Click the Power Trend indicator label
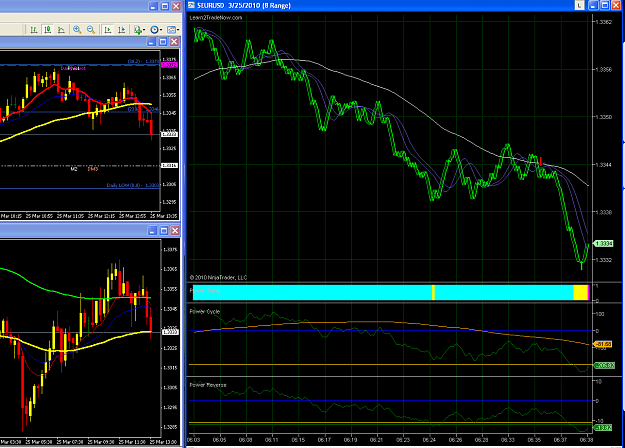This screenshot has width=625, height=448. 205,290
